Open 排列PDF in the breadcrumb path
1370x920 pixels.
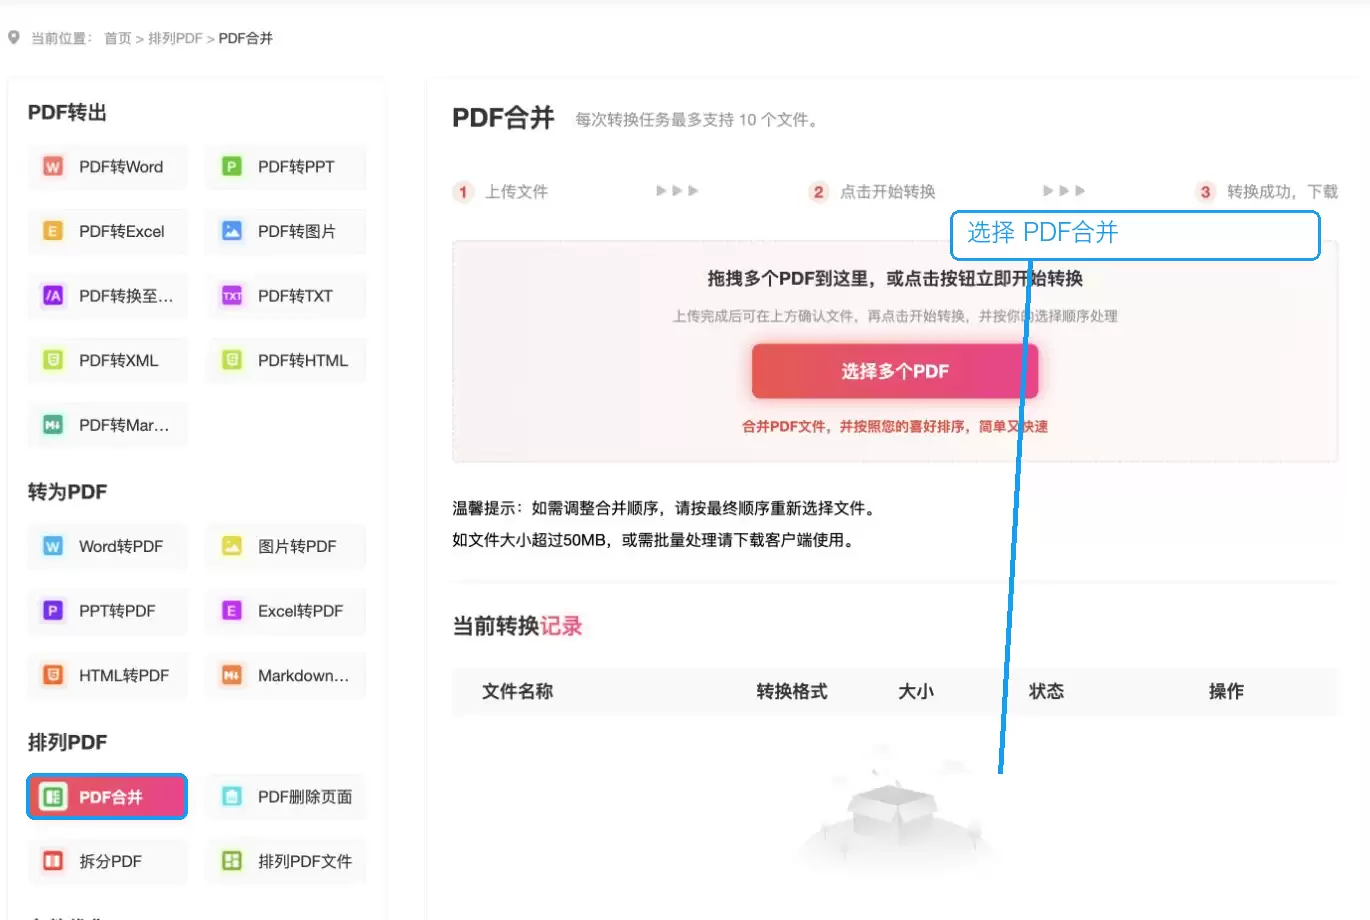[x=175, y=38]
